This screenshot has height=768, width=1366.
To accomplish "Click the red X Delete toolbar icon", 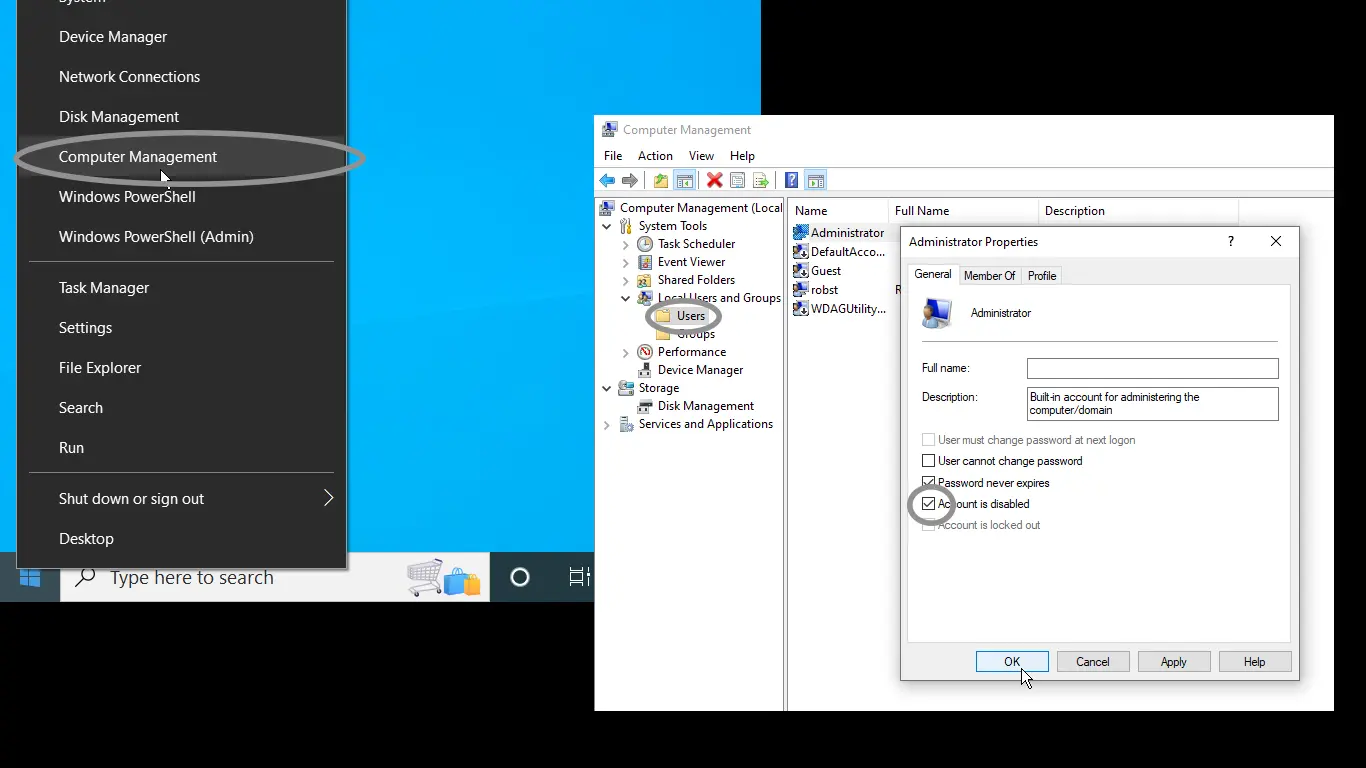I will pyautogui.click(x=714, y=181).
